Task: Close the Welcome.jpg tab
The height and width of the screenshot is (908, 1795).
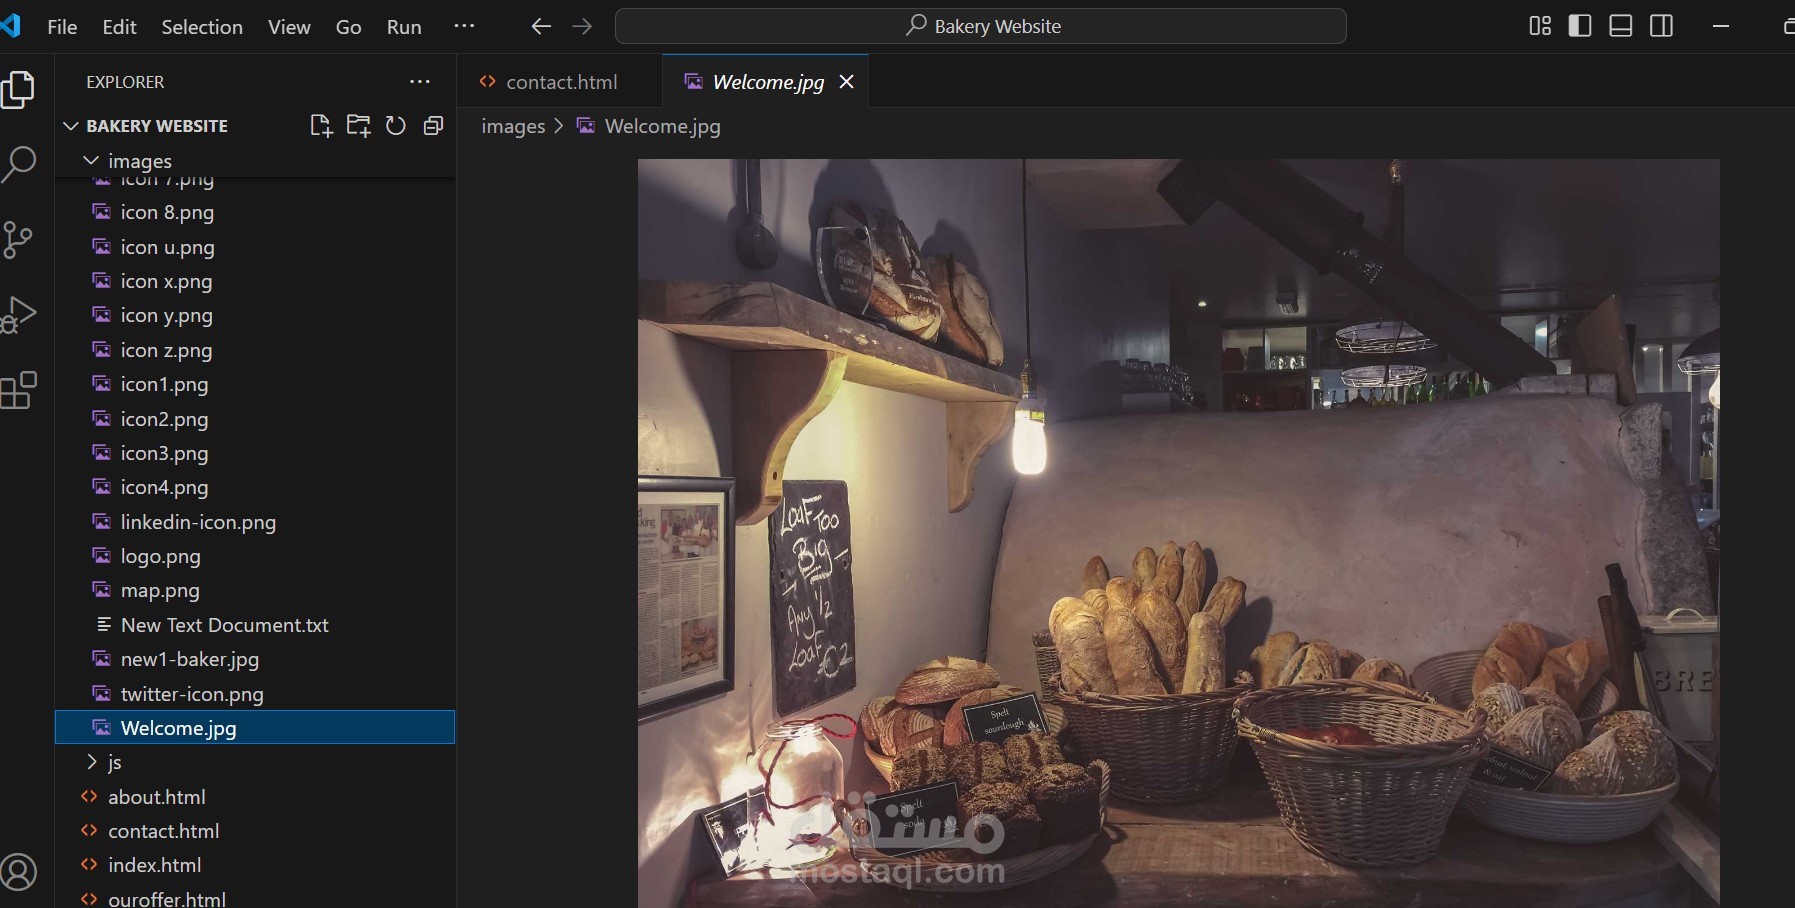Action: (x=847, y=82)
